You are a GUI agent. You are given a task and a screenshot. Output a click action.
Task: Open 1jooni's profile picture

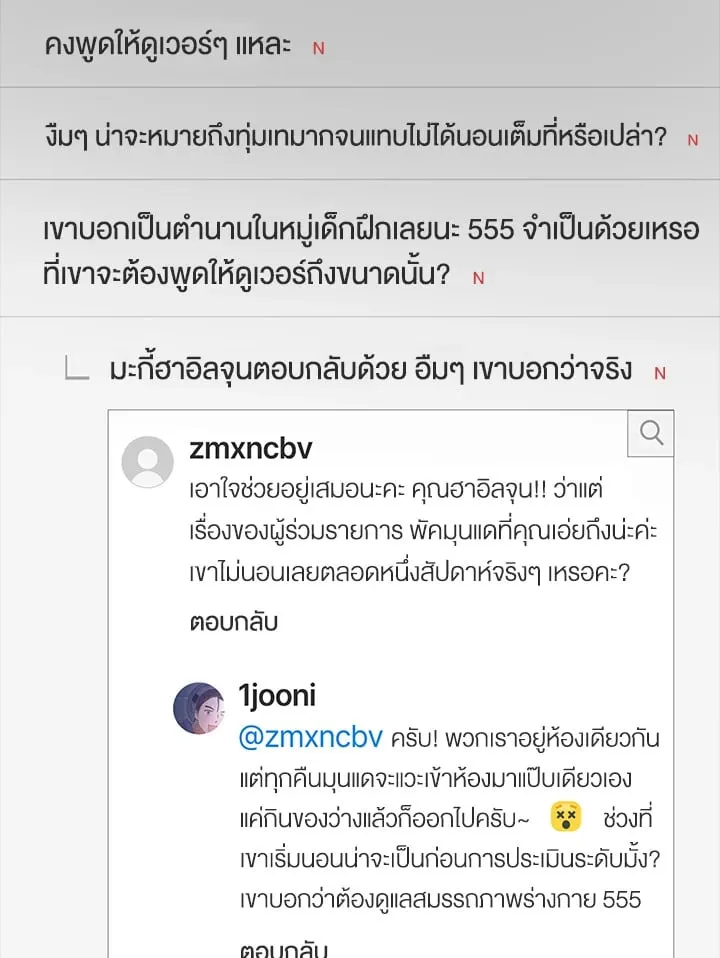pos(198,708)
